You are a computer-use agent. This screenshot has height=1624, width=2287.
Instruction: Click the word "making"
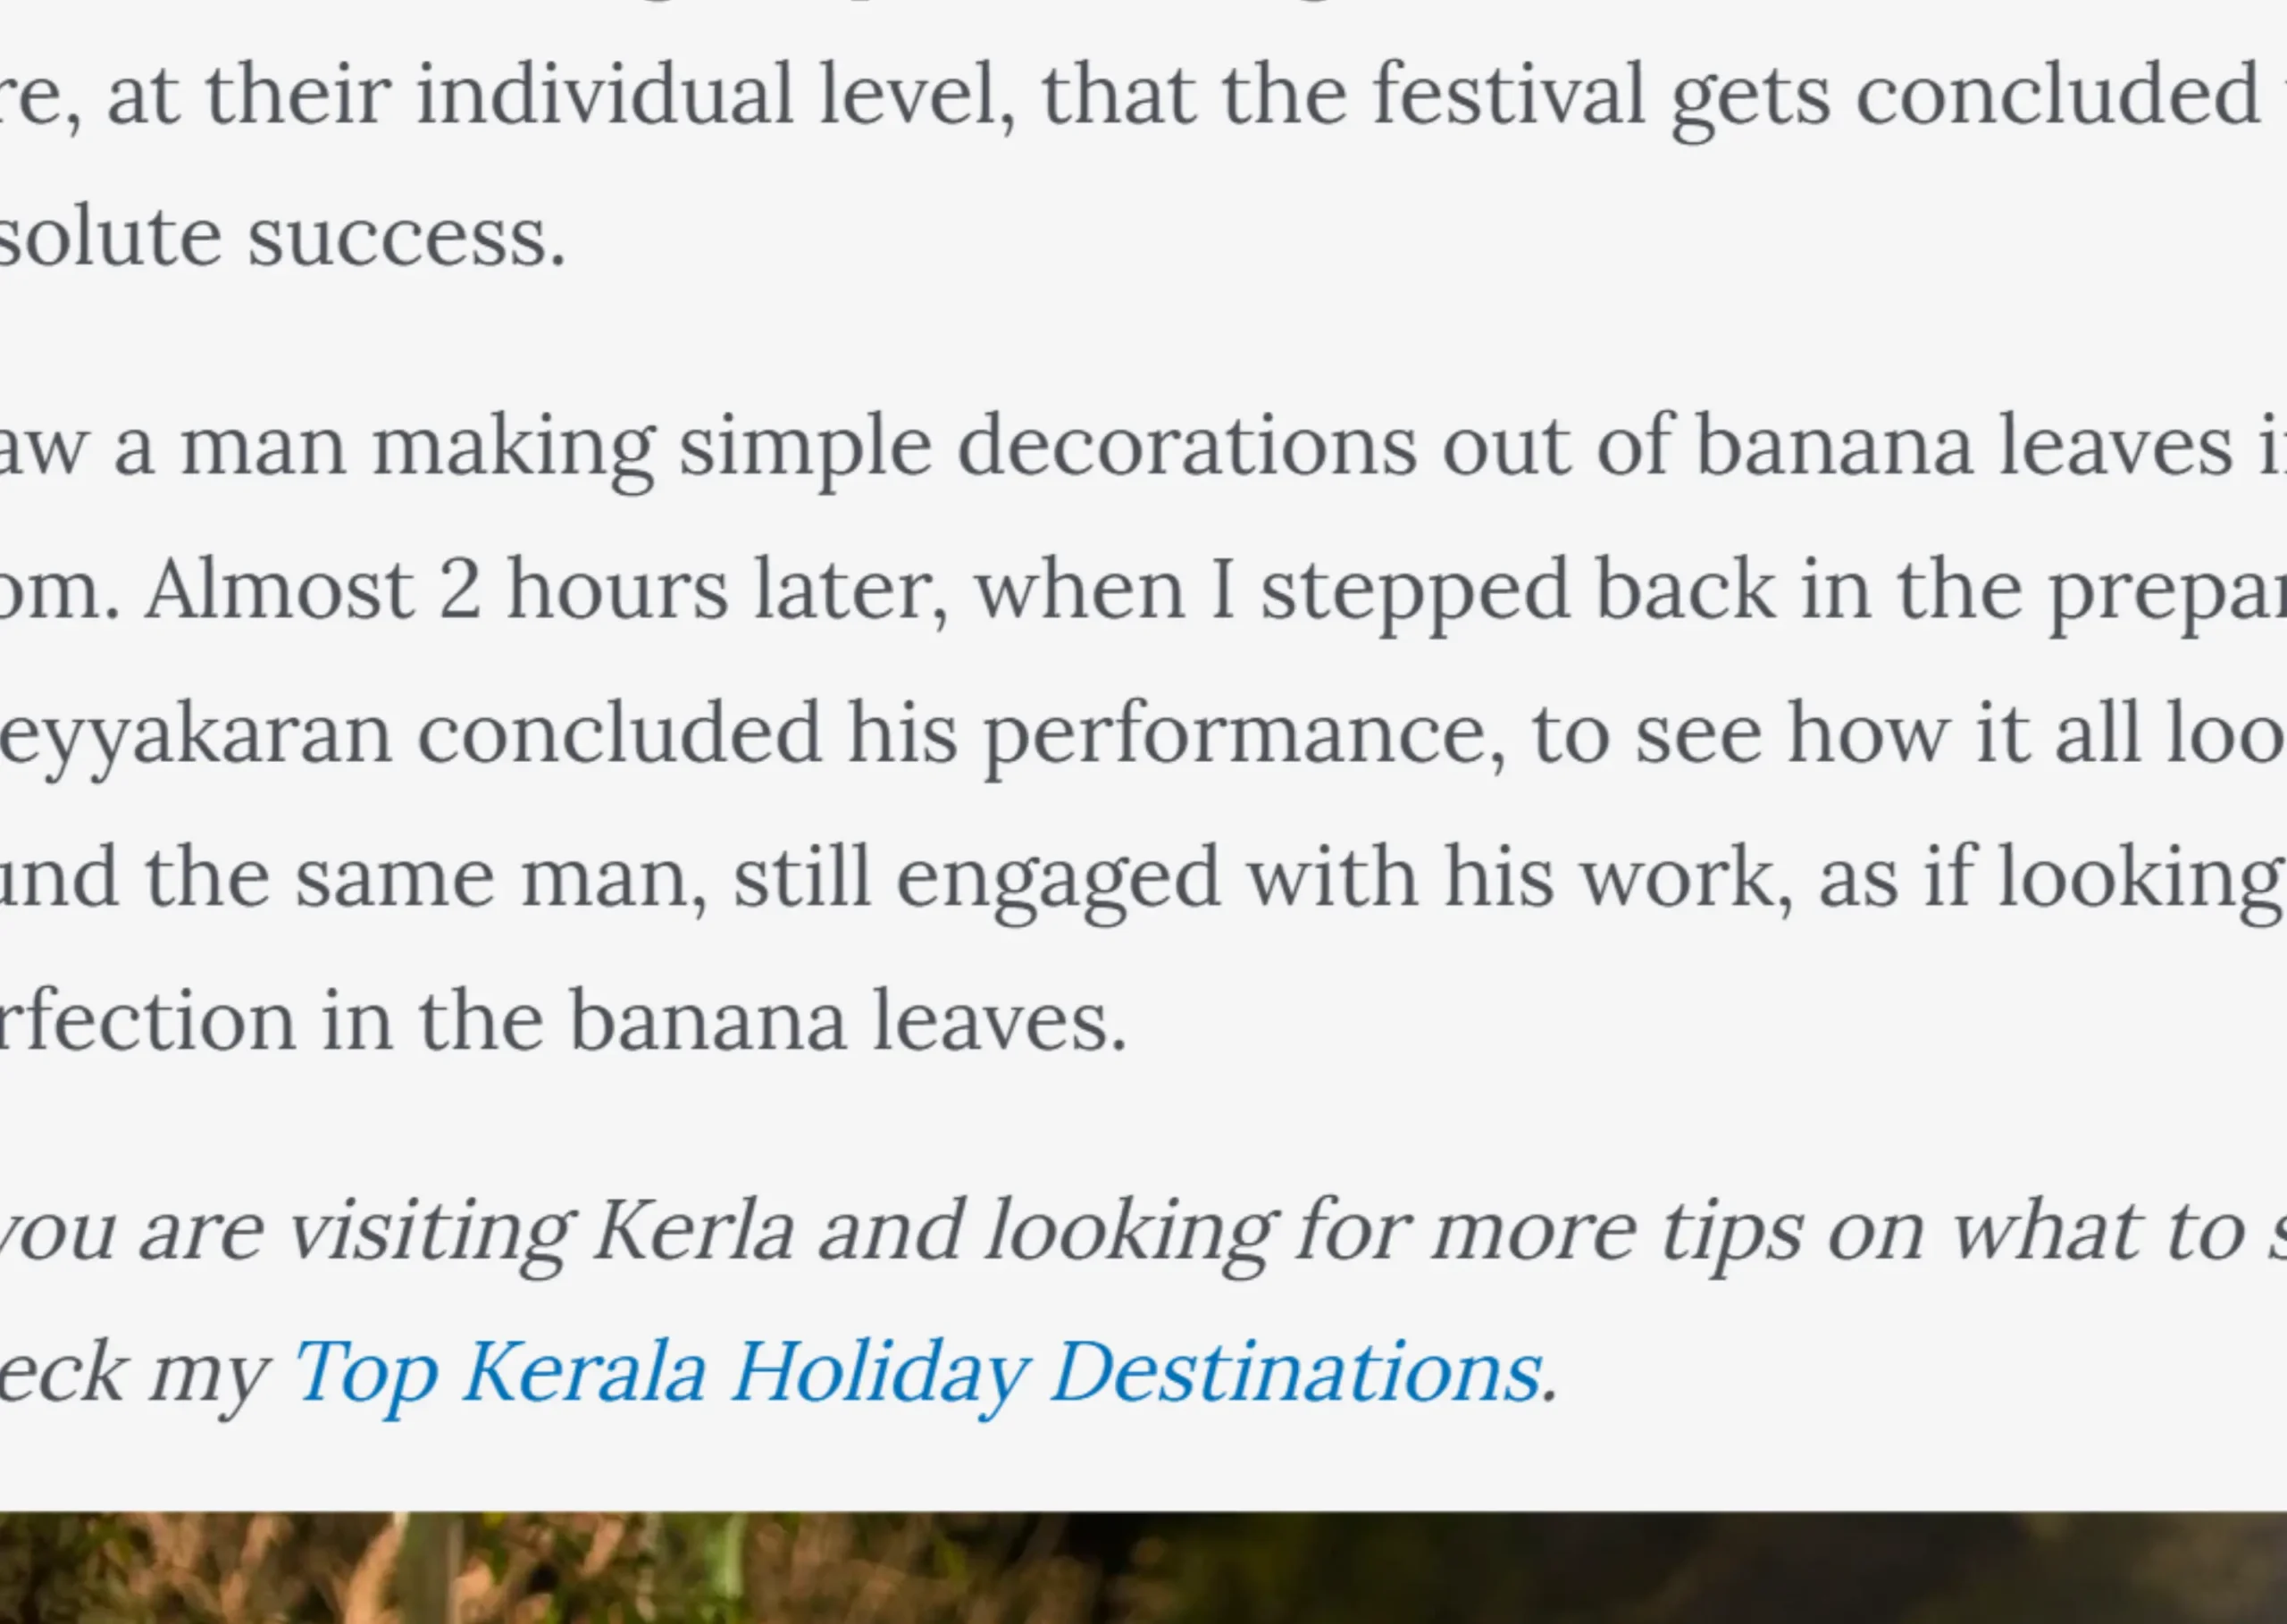coord(513,446)
